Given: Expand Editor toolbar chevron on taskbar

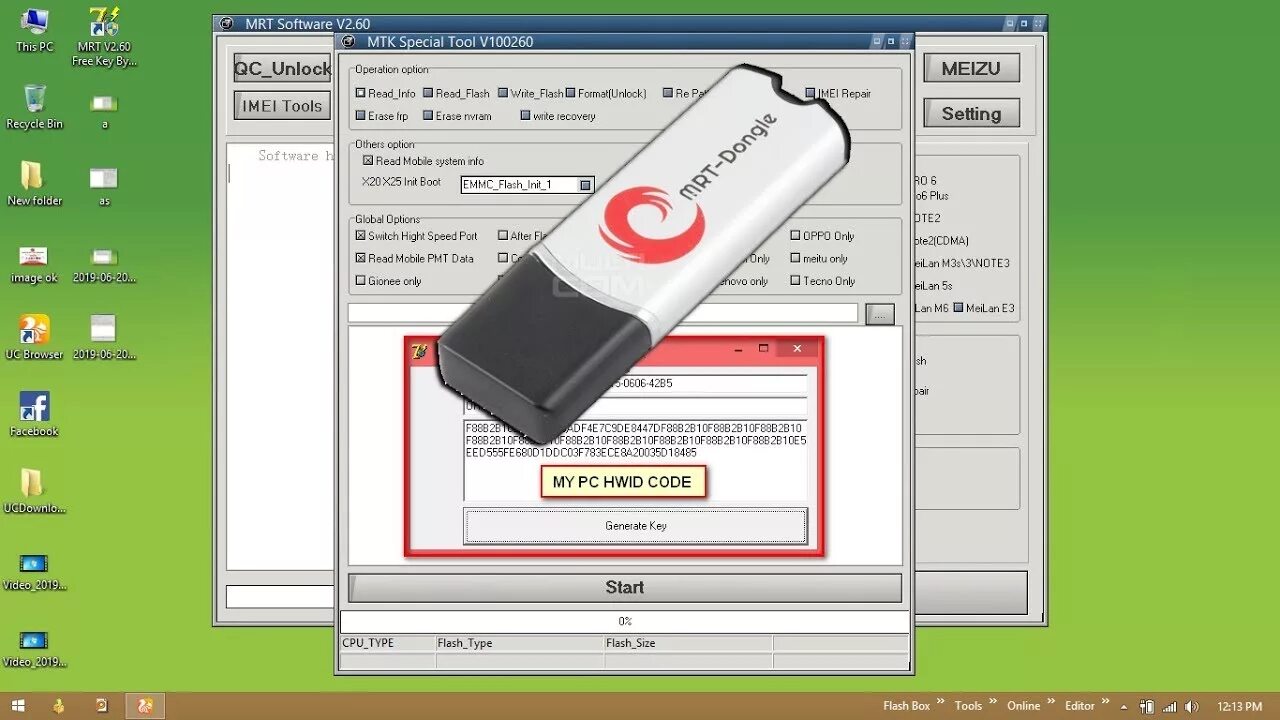Looking at the screenshot, I should 1107,701.
